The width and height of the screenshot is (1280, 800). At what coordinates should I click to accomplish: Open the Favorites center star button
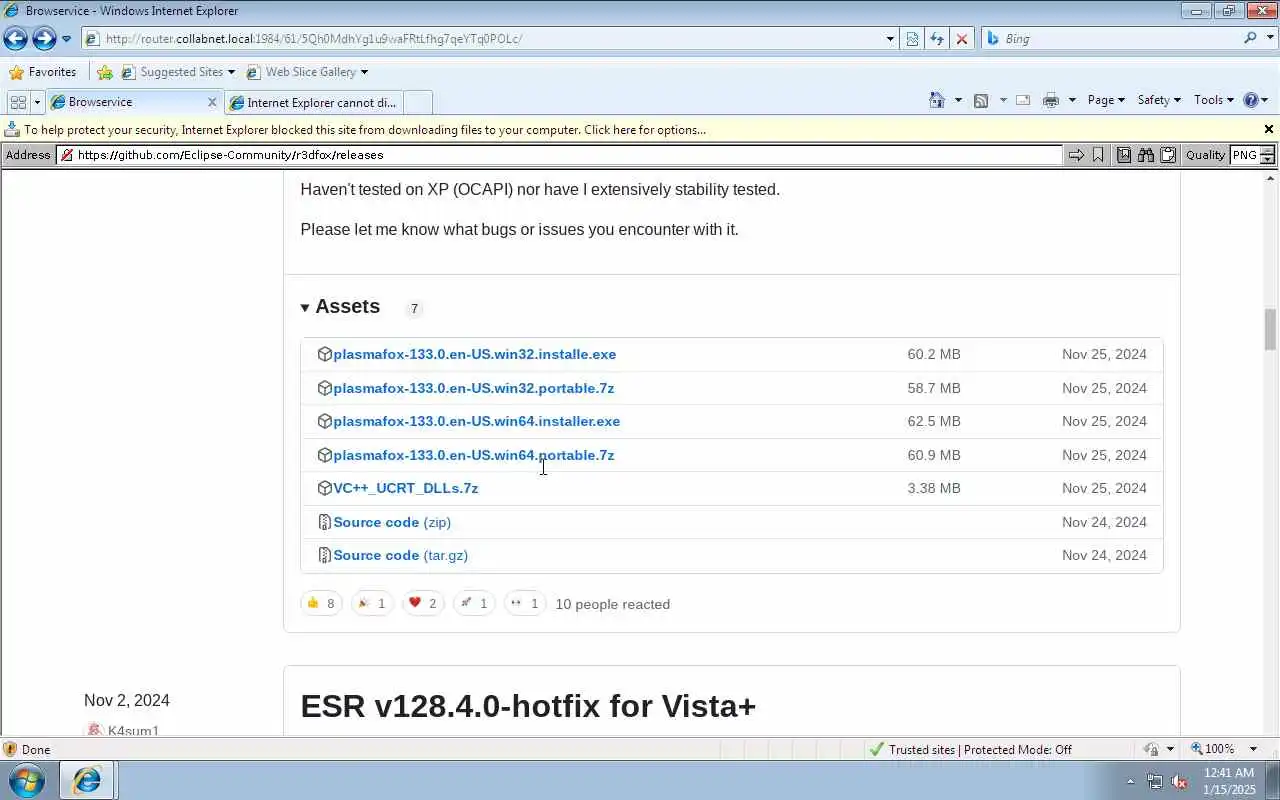click(x=43, y=72)
